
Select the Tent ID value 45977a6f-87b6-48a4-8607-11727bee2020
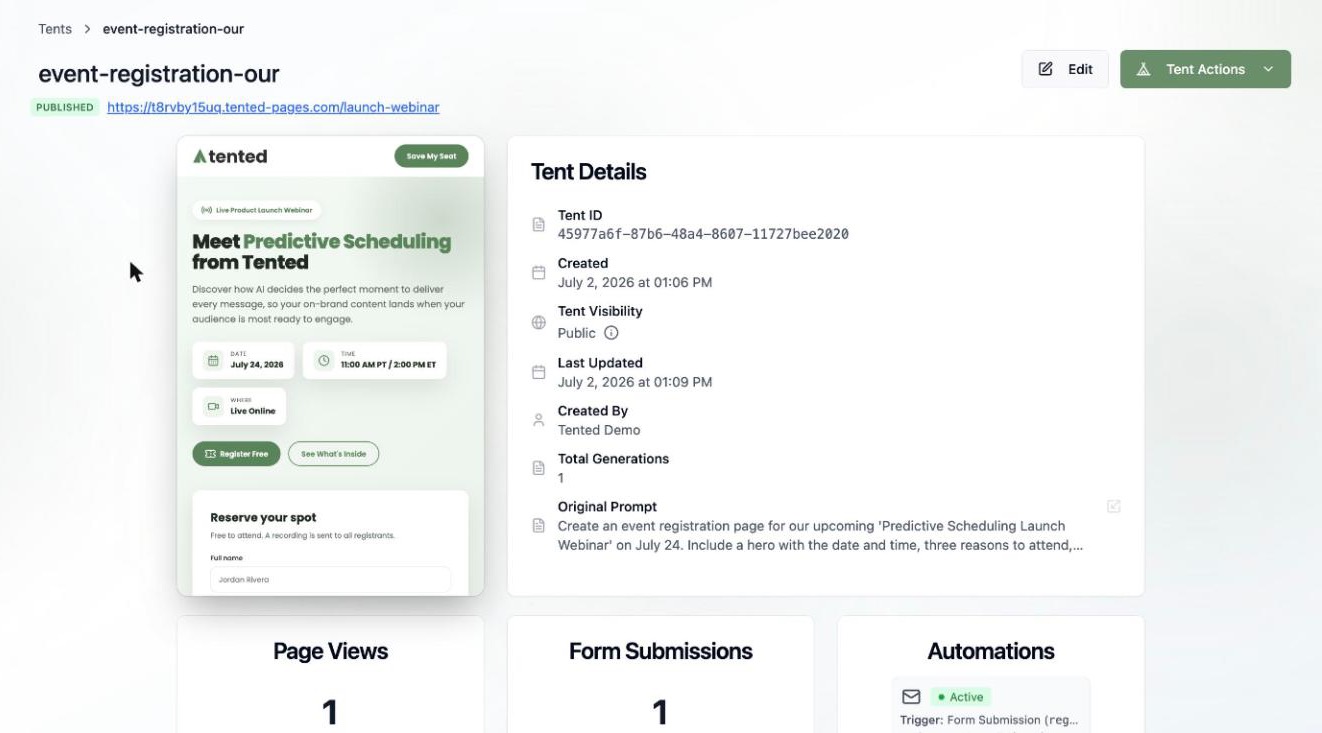tap(703, 234)
